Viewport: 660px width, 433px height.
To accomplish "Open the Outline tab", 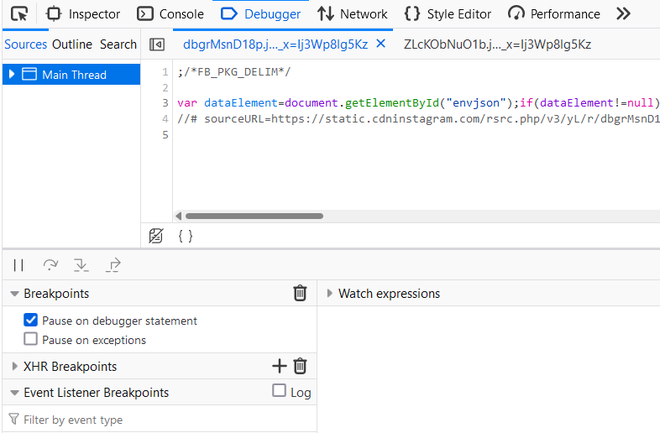I will coord(72,44).
